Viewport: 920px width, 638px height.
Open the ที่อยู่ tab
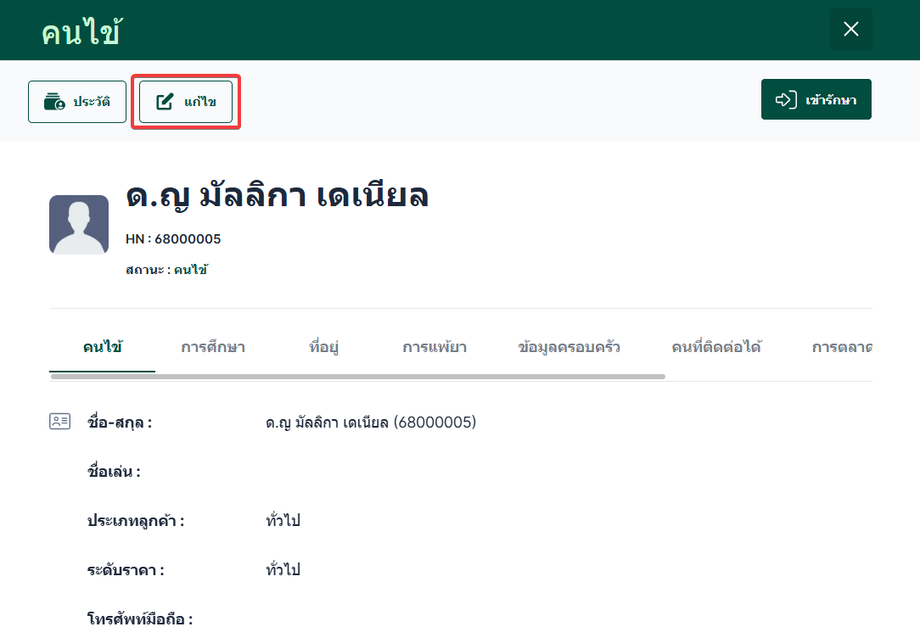click(324, 347)
